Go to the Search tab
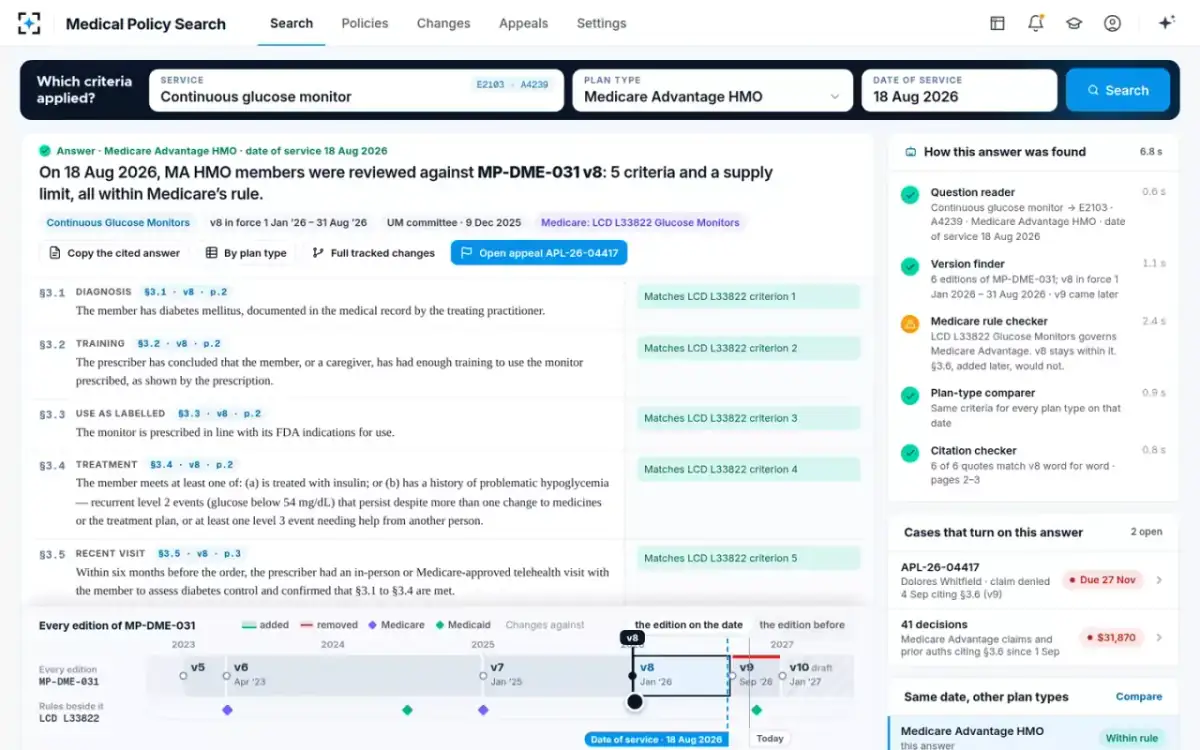 [291, 23]
